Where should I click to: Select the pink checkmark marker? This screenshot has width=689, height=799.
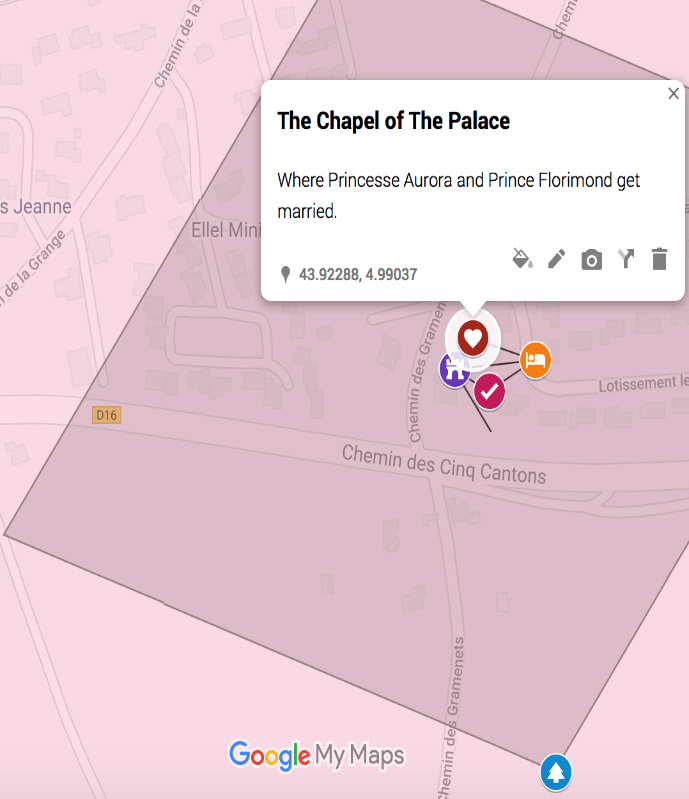[x=489, y=392]
